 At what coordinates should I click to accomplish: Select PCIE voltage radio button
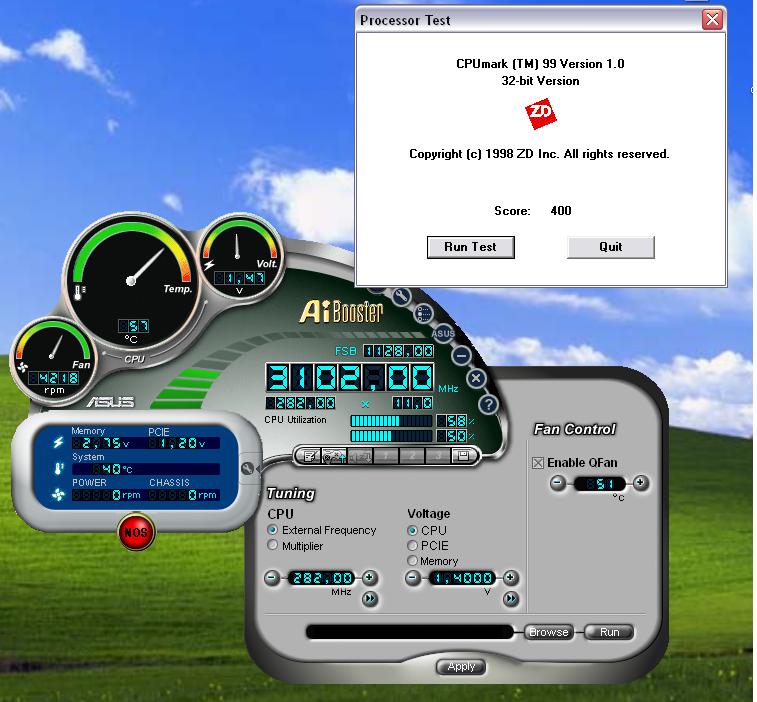tap(412, 546)
